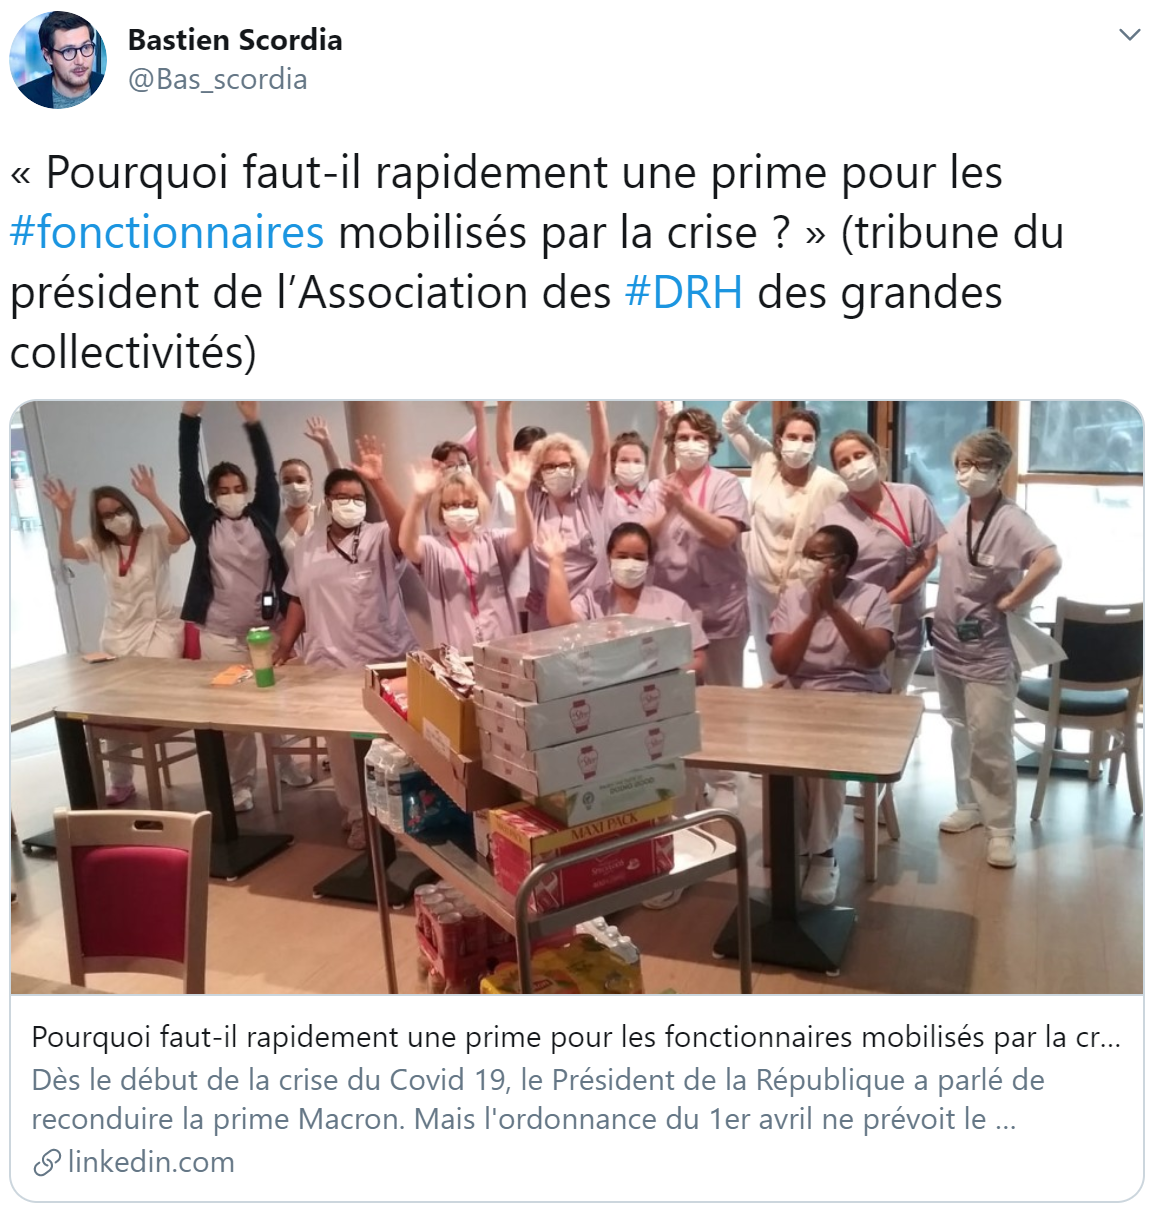Open the nurses group photo preview
Screen dimensions: 1166x1217
point(577,698)
